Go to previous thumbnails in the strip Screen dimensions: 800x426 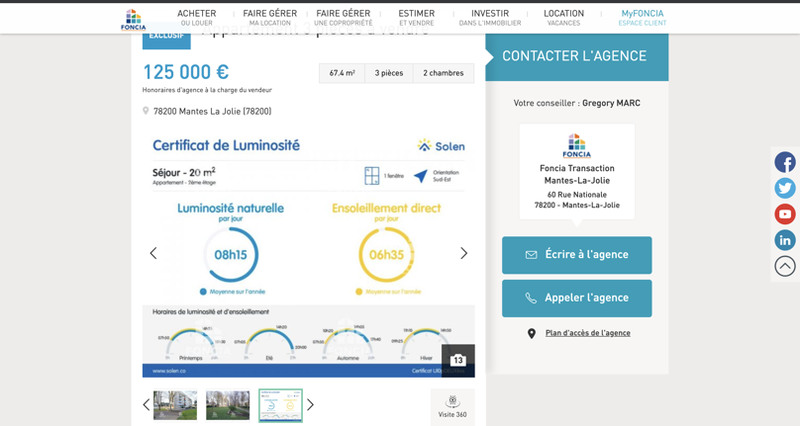(146, 405)
